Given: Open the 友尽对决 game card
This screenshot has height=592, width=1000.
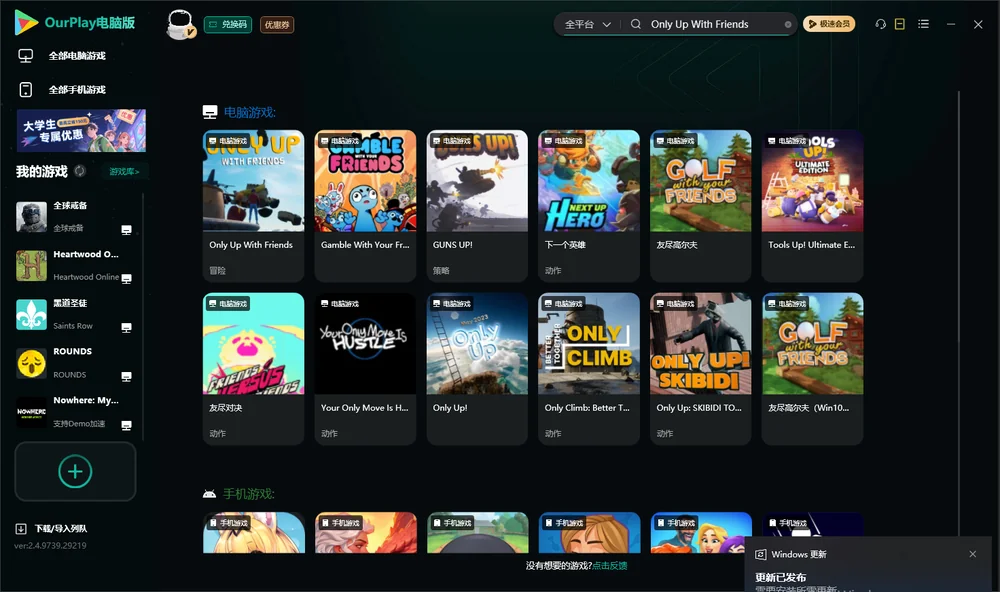Looking at the screenshot, I should [253, 369].
